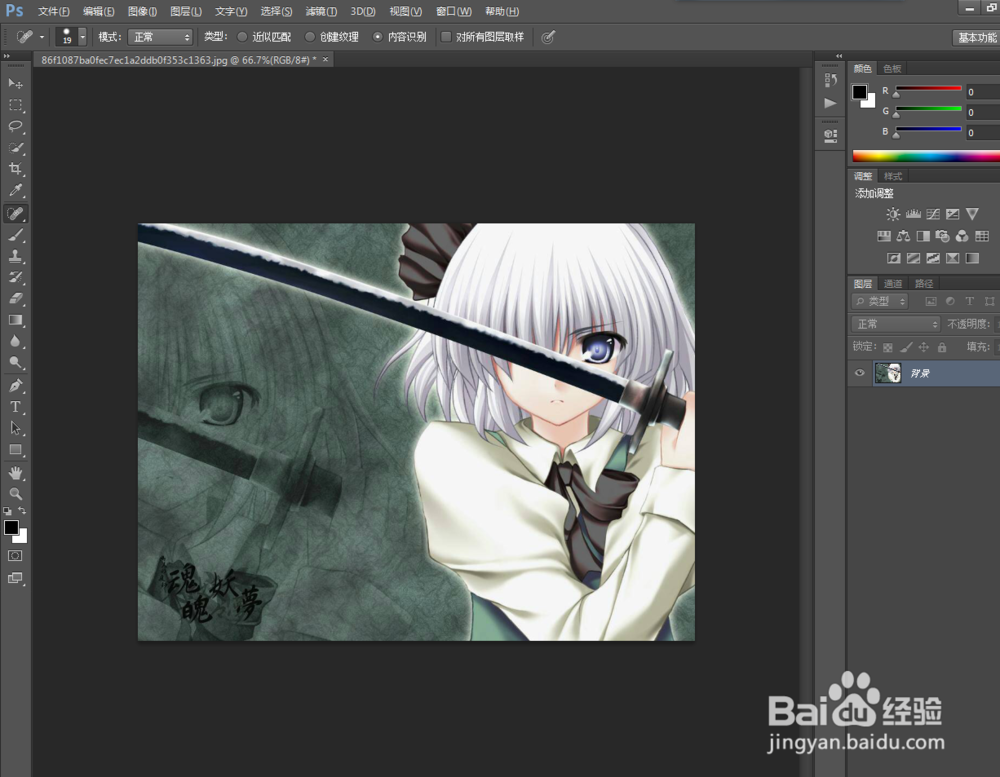
Task: Open the 滤镜(T) menu
Action: tap(321, 11)
